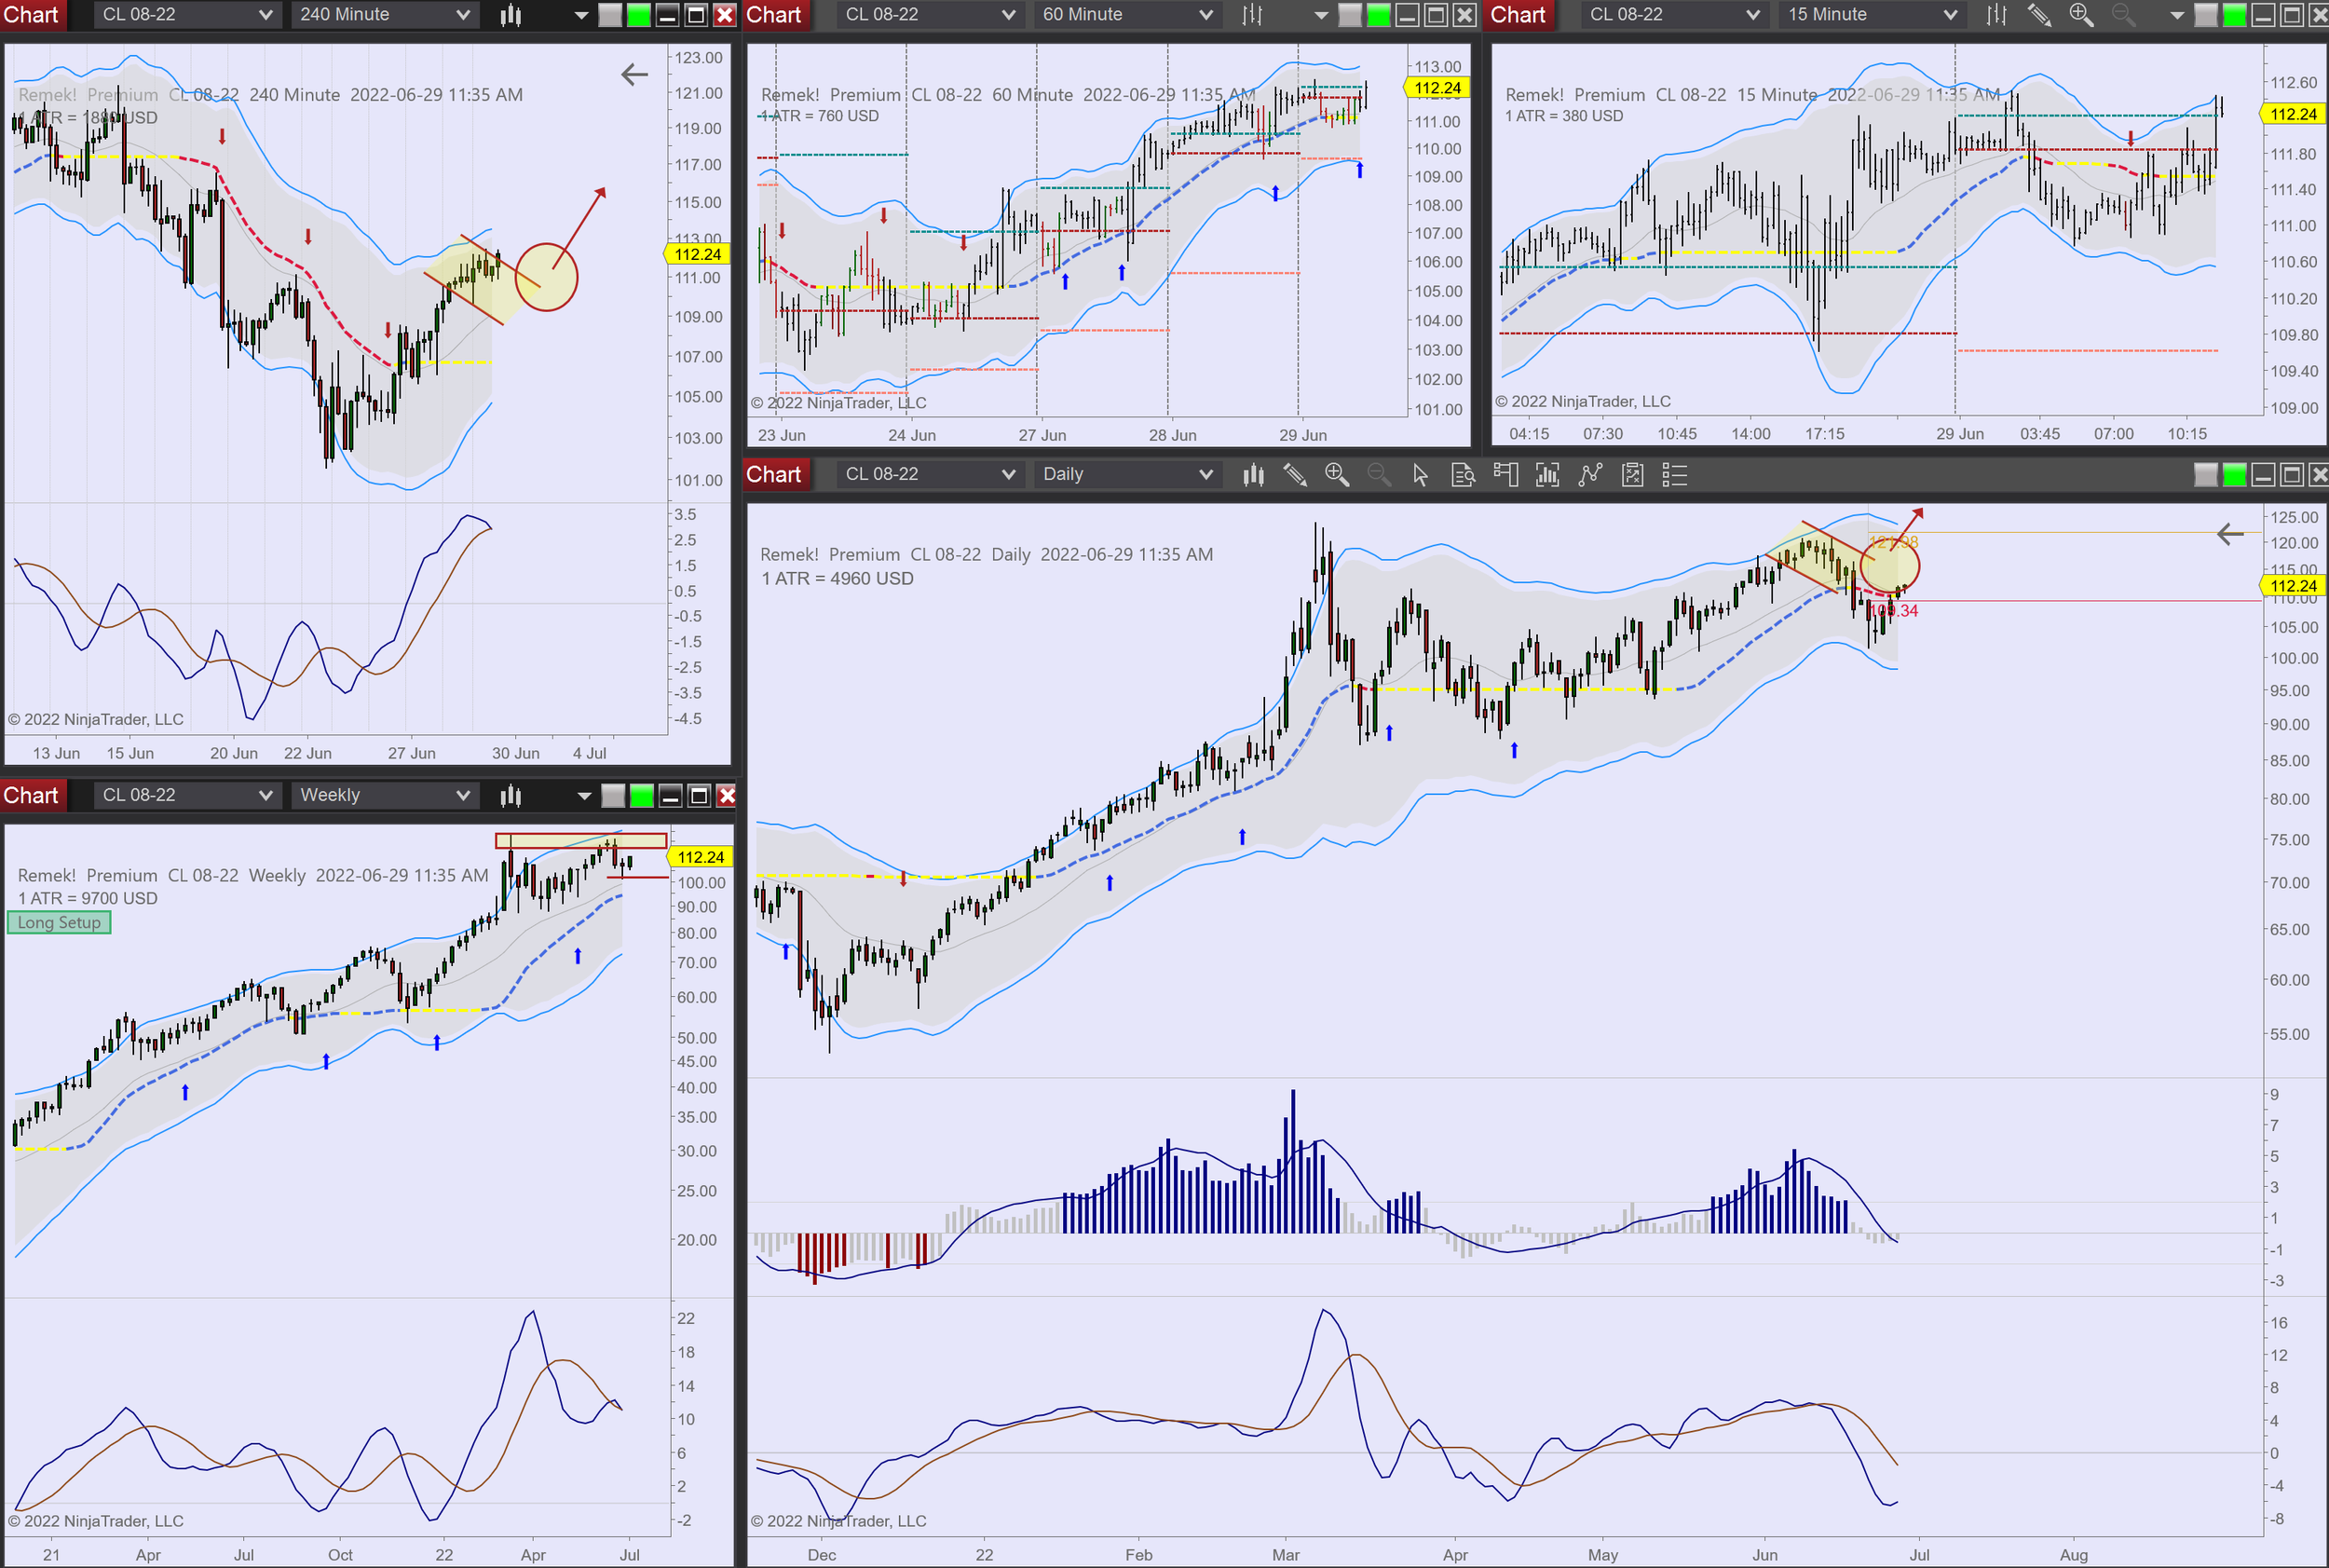Click left arrow button on 240 Minute chart
This screenshot has width=2329, height=1568.
[x=634, y=74]
